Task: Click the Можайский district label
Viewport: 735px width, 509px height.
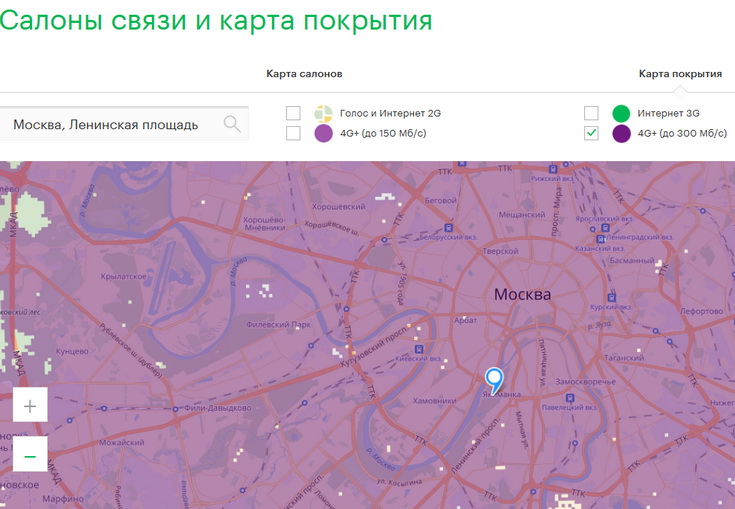Action: click(x=121, y=442)
